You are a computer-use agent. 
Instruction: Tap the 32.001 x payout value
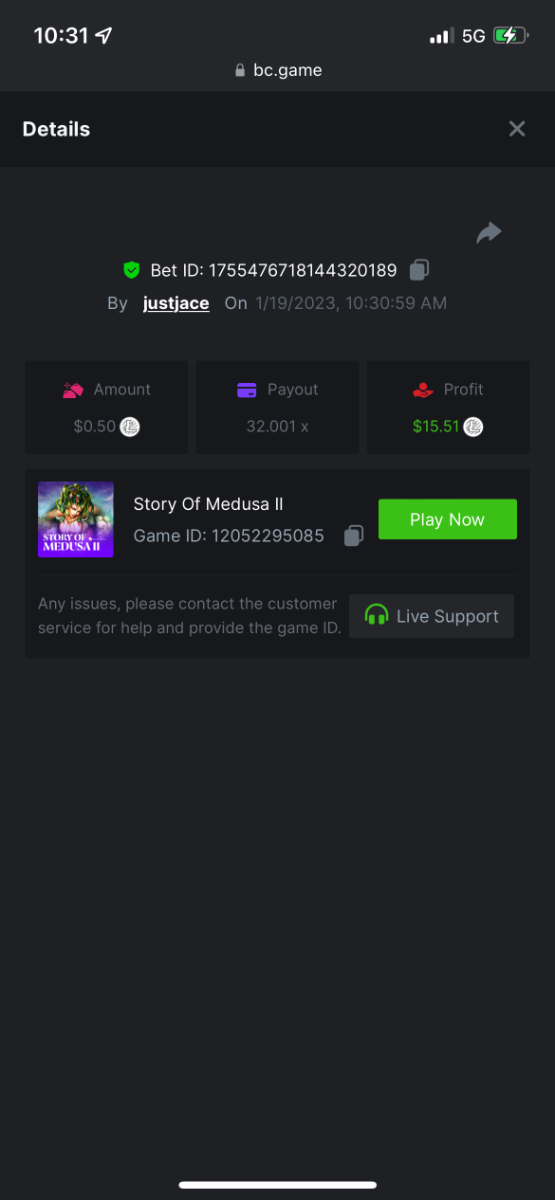pos(277,426)
